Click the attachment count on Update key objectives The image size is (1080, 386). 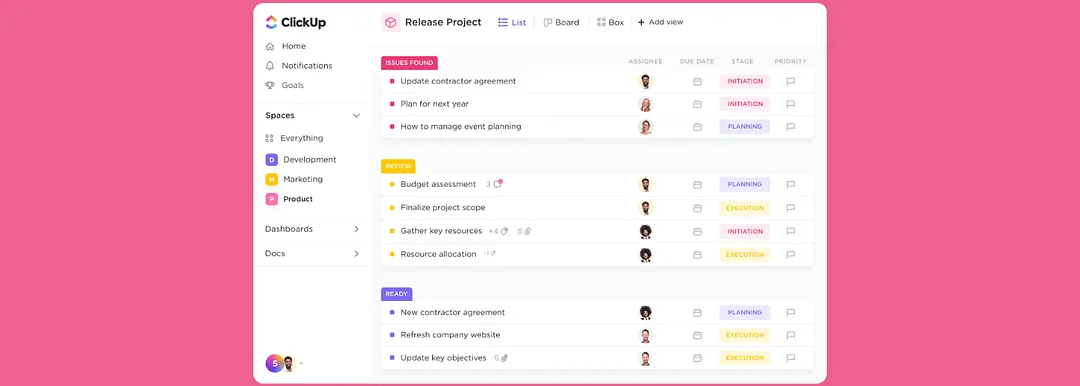(x=501, y=358)
